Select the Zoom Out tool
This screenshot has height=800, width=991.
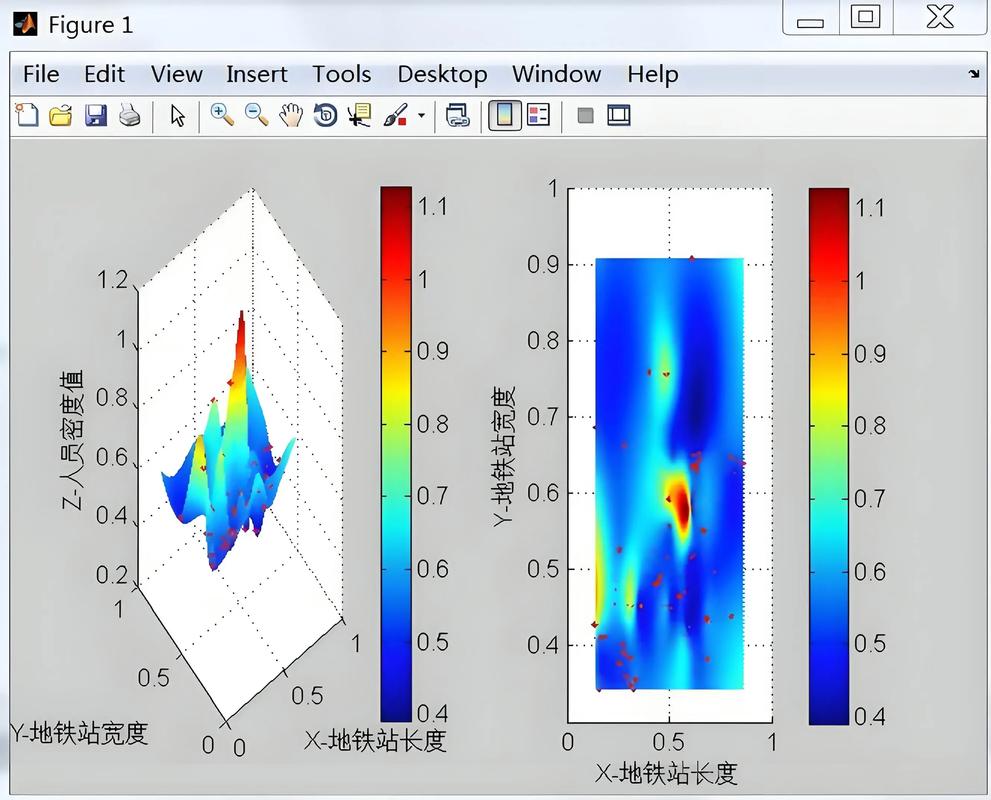256,115
